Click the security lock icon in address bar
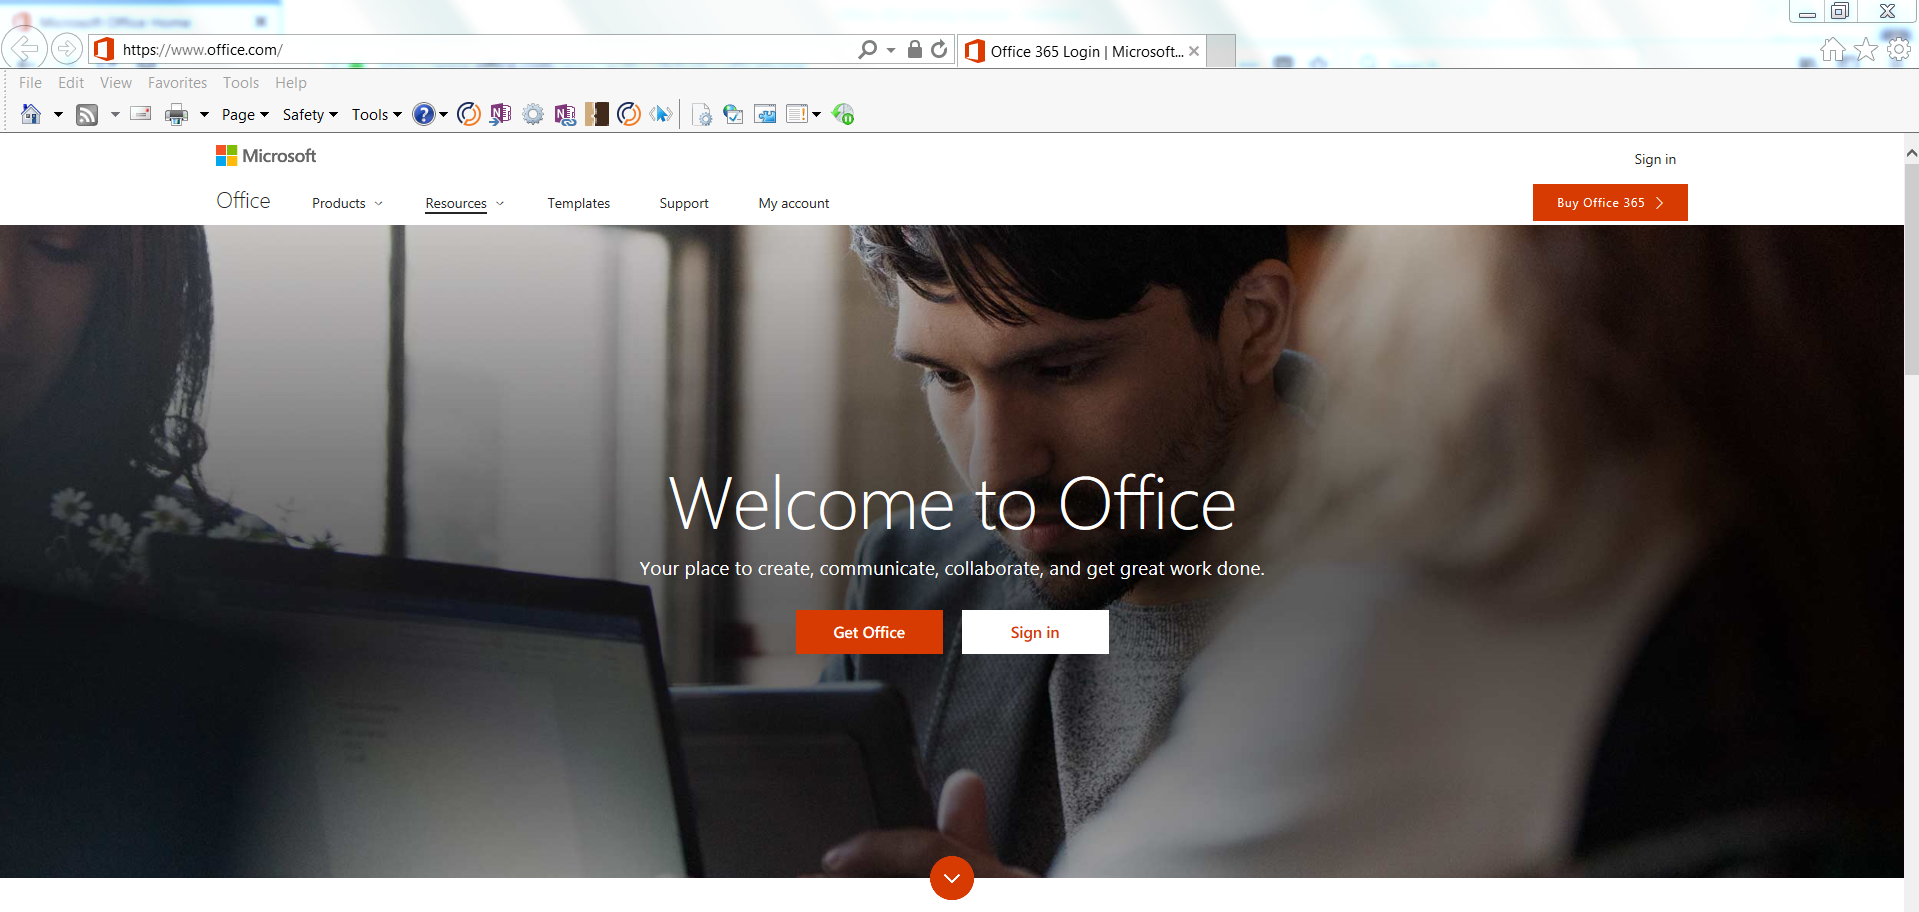 (914, 49)
